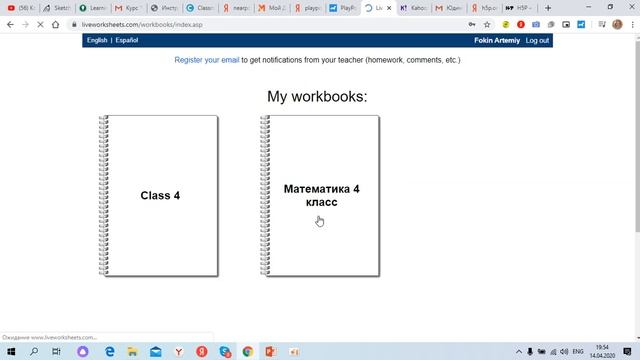The width and height of the screenshot is (640, 360).
Task: Open the Chrome three-dot menu
Action: pos(632,24)
